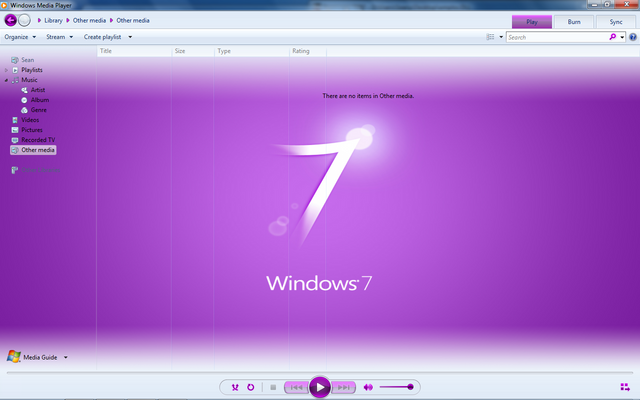Click the Windows Media Player title bar icon

point(4,5)
